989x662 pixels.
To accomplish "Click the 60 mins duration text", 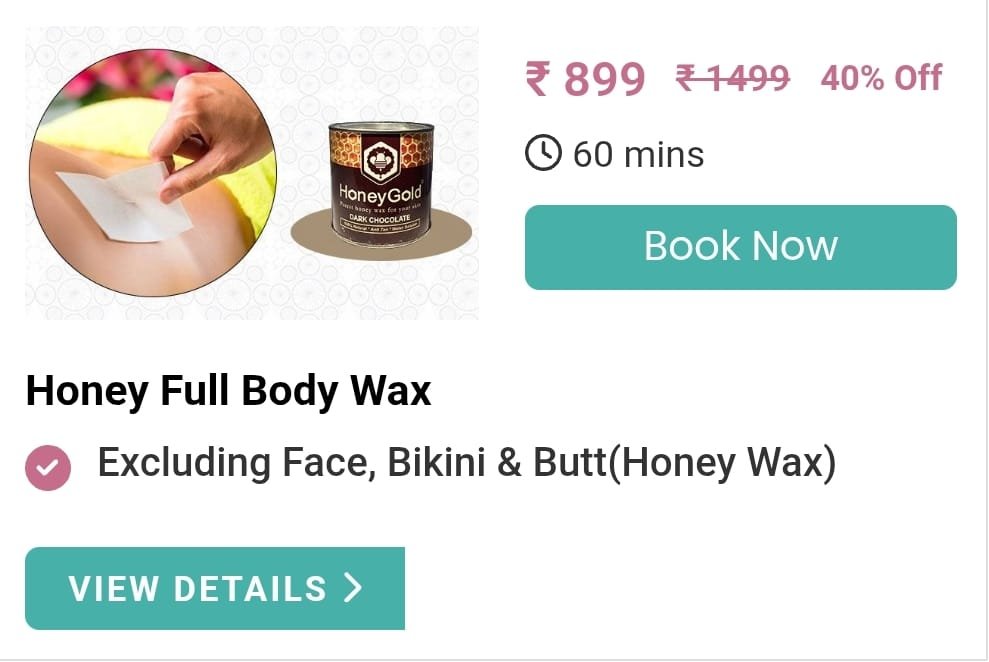I will (x=638, y=154).
